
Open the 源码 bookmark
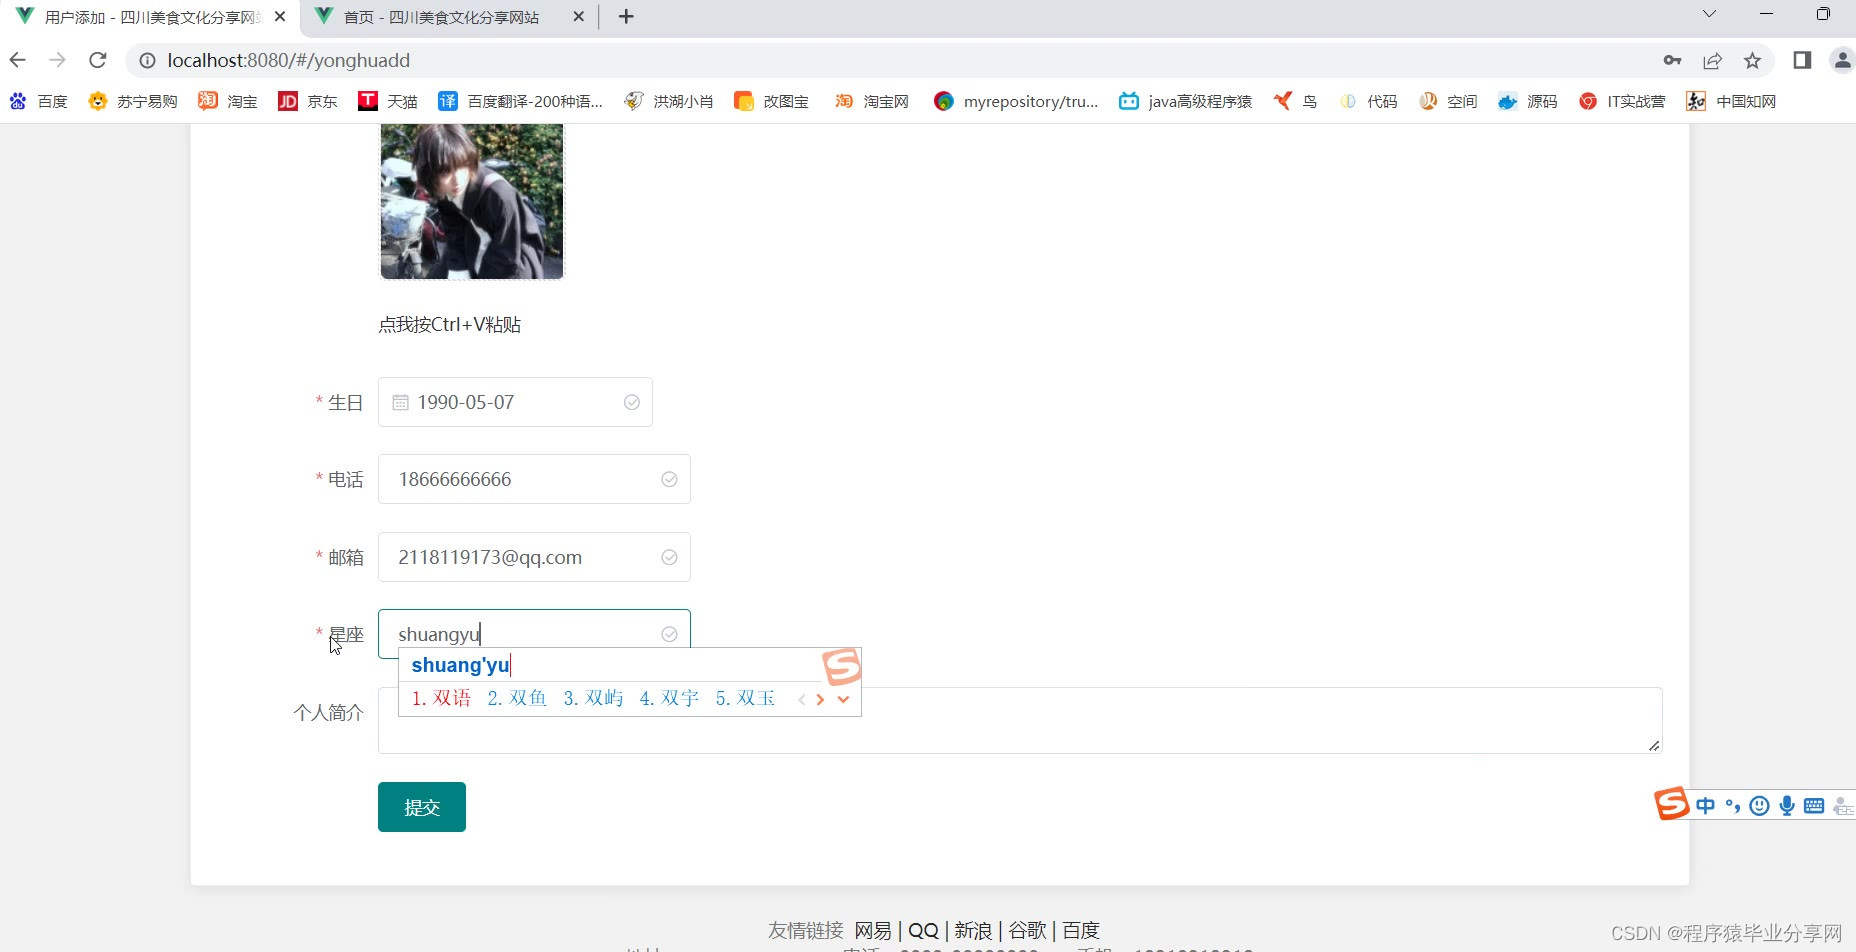1528,101
